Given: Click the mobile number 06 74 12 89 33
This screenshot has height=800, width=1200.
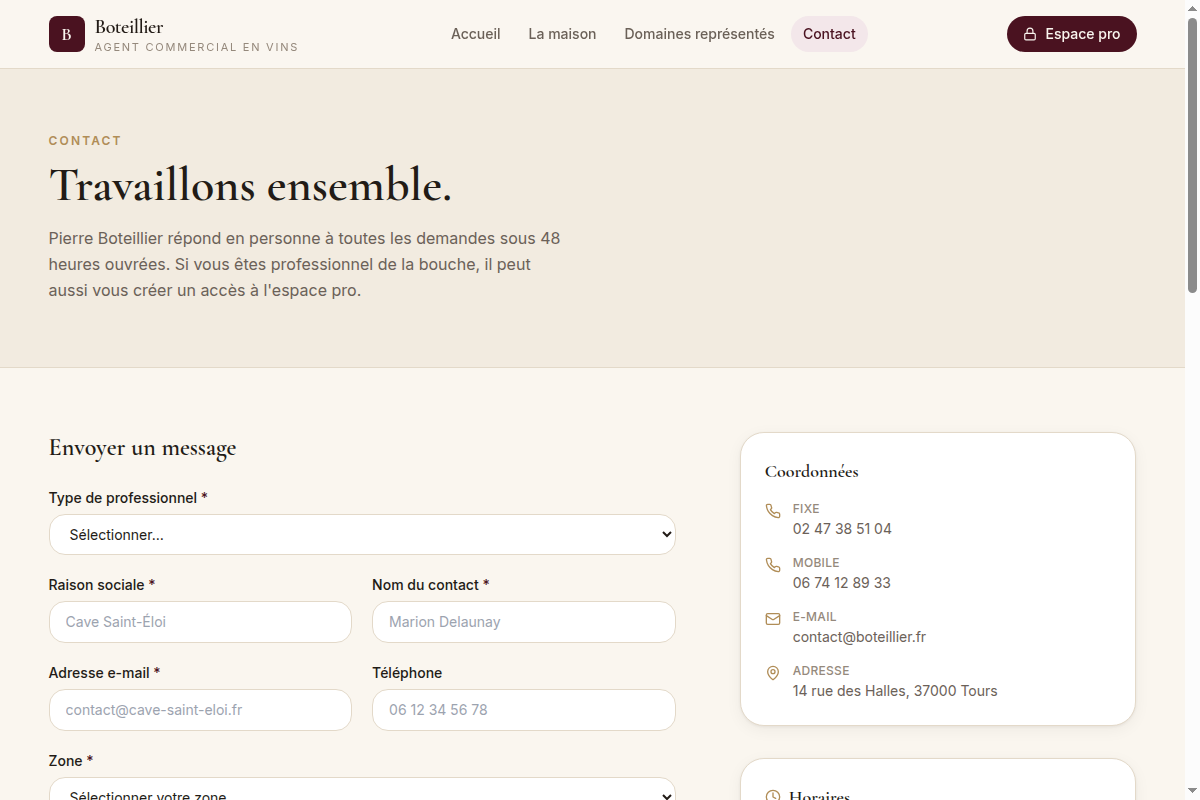Looking at the screenshot, I should pos(842,583).
